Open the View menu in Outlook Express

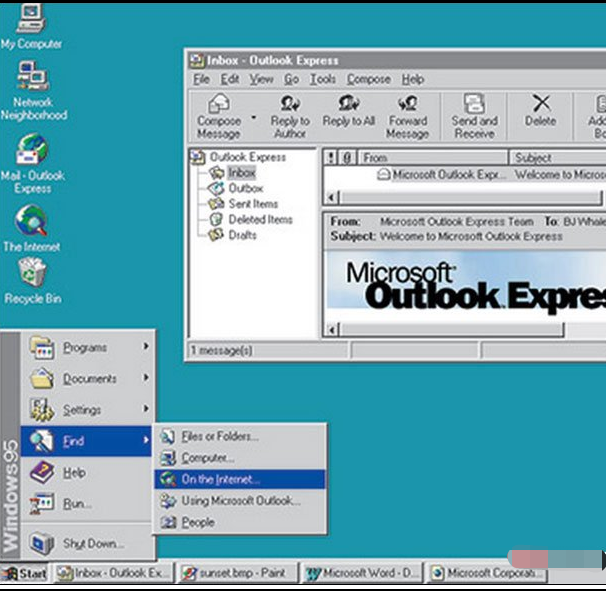tap(261, 79)
